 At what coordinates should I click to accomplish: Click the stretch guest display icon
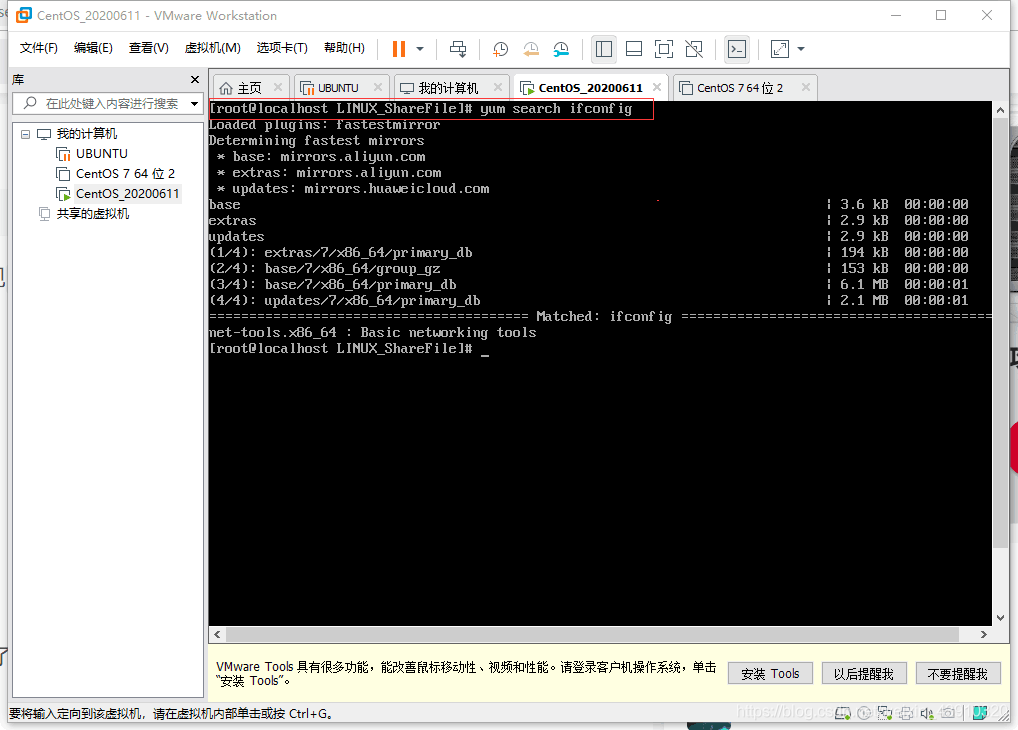(x=780, y=49)
